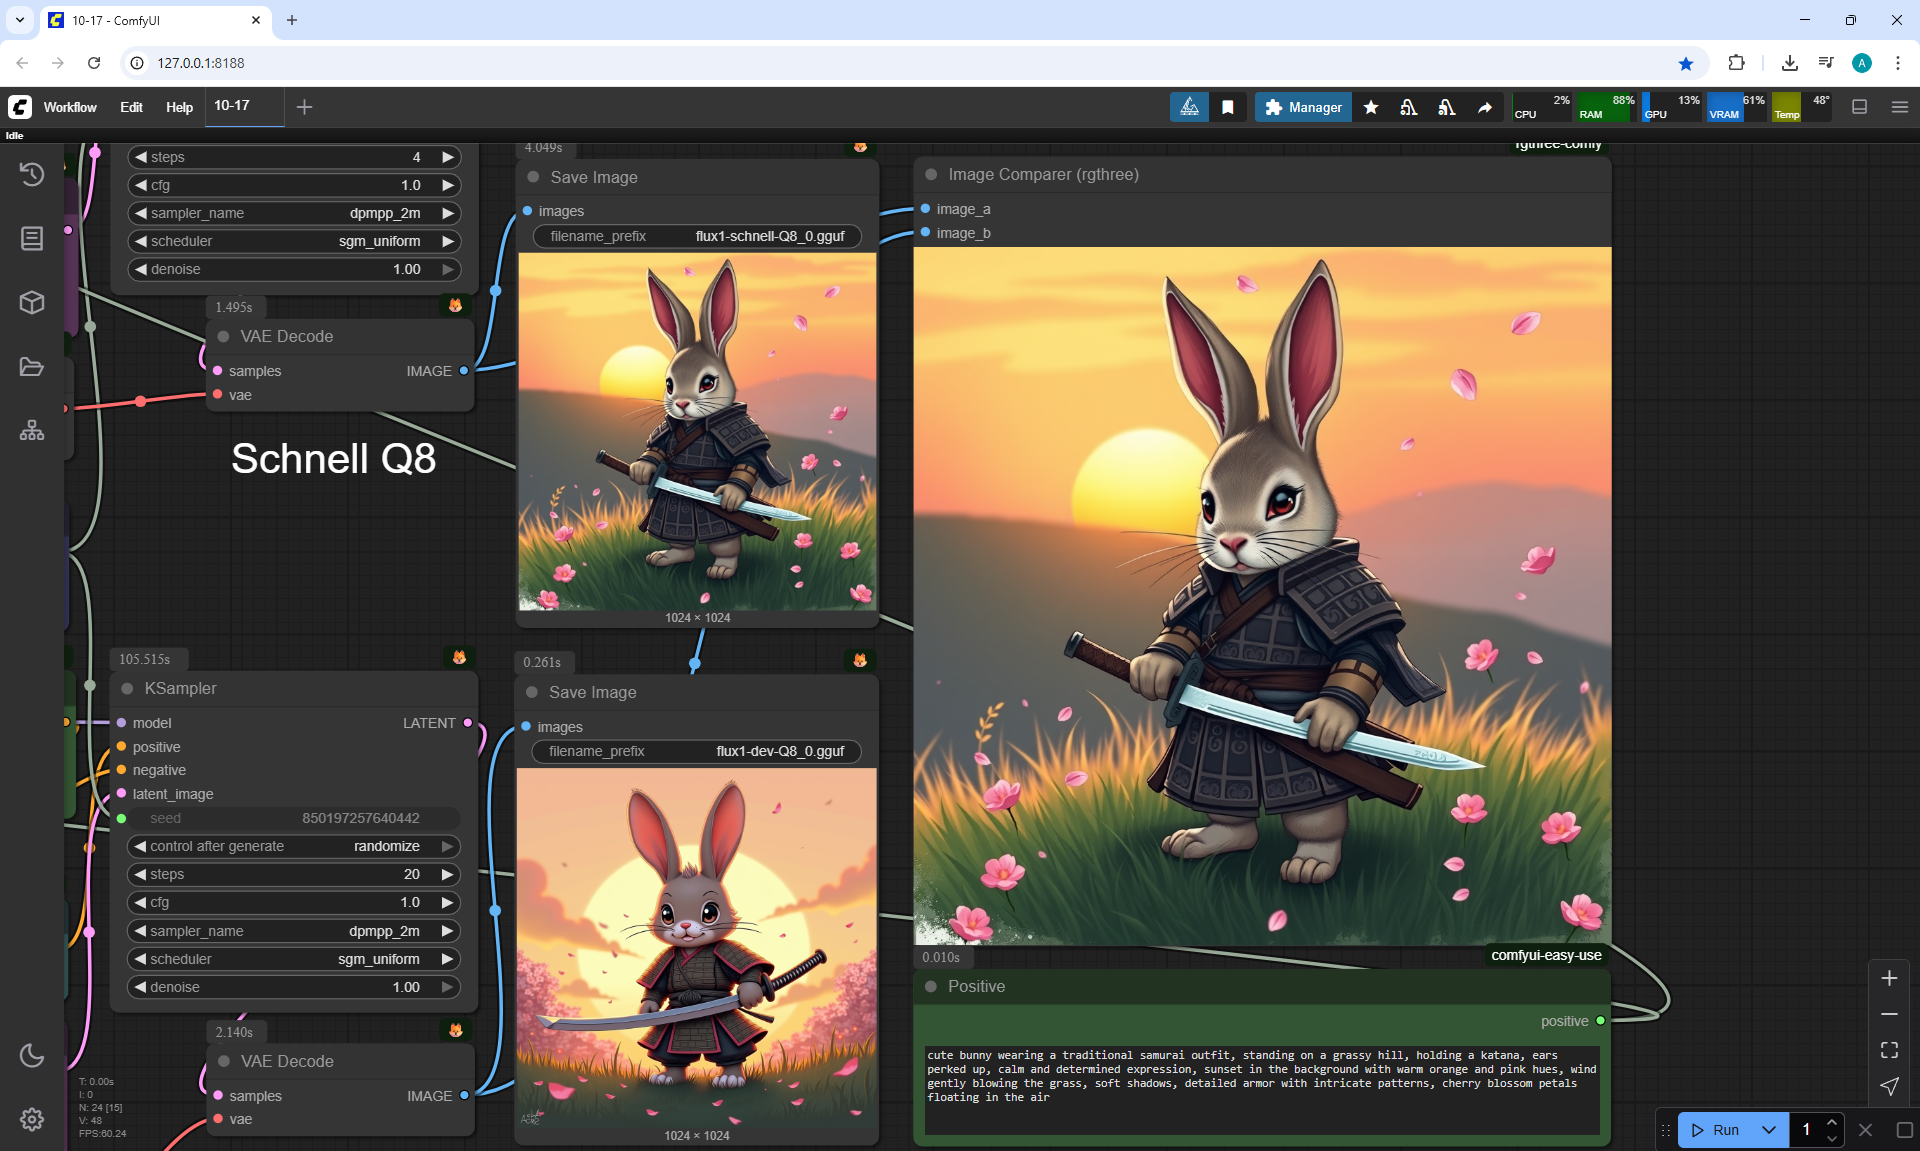
Task: Click the star icon next to Manager
Action: click(x=1371, y=107)
